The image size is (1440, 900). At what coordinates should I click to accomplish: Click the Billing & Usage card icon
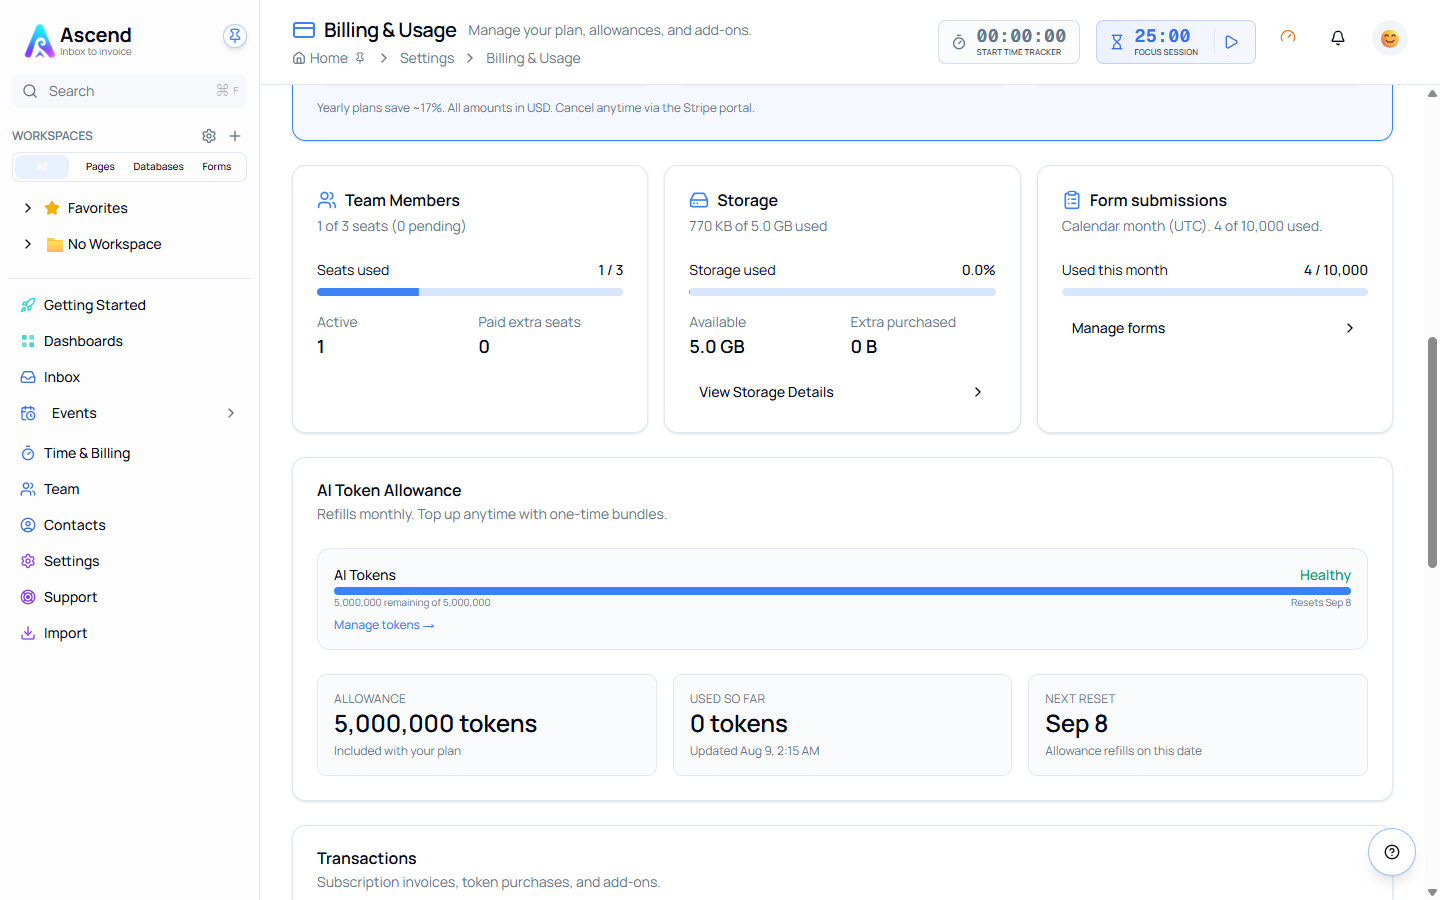(304, 30)
